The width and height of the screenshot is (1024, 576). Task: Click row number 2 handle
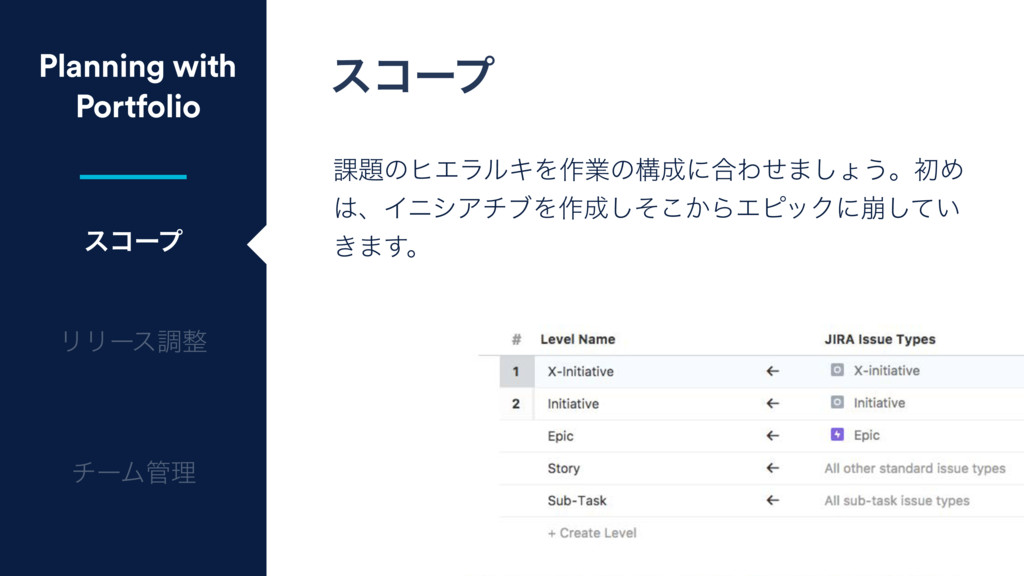pos(517,404)
